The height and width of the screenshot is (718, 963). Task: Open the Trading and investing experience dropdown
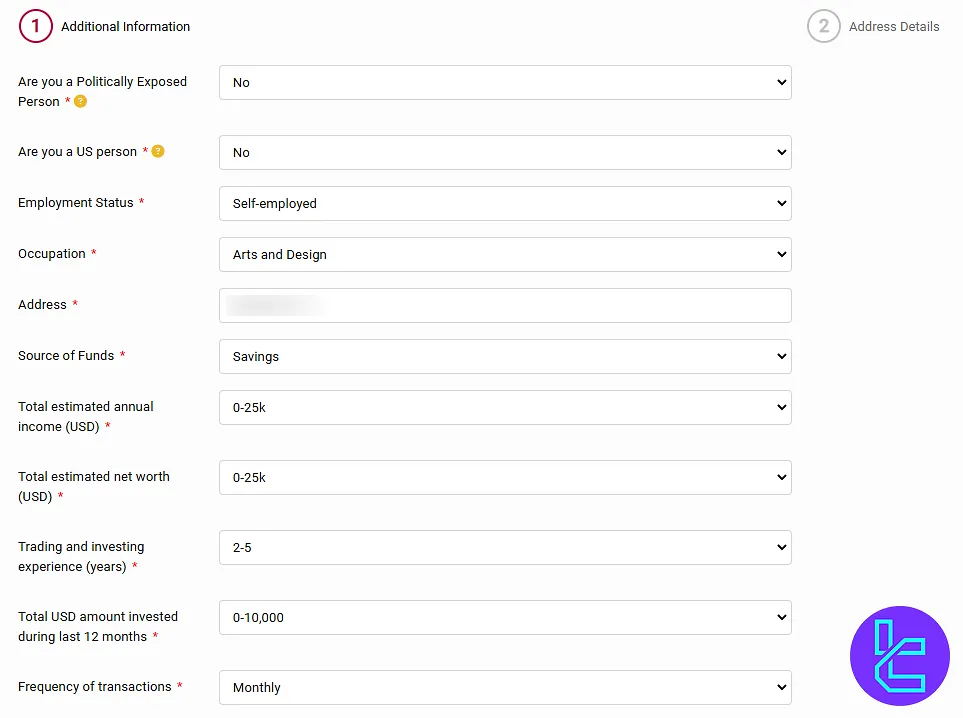pos(505,547)
